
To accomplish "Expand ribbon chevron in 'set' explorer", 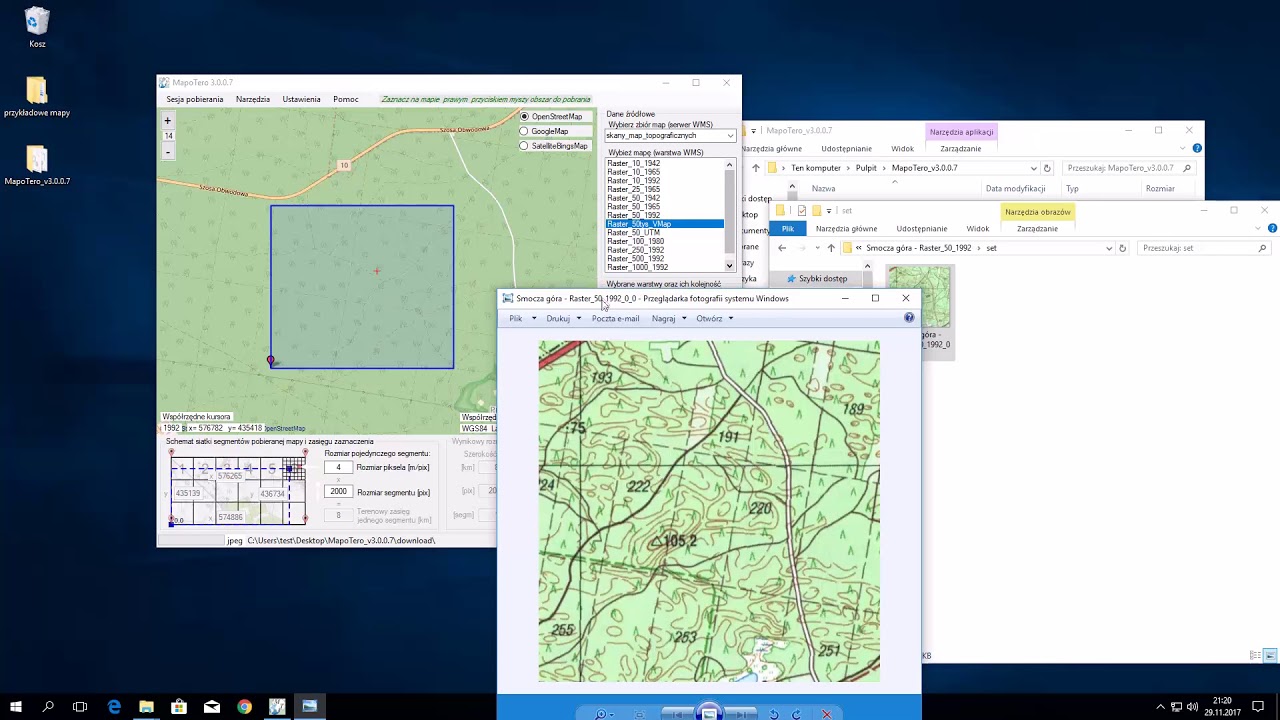I will 1258,229.
